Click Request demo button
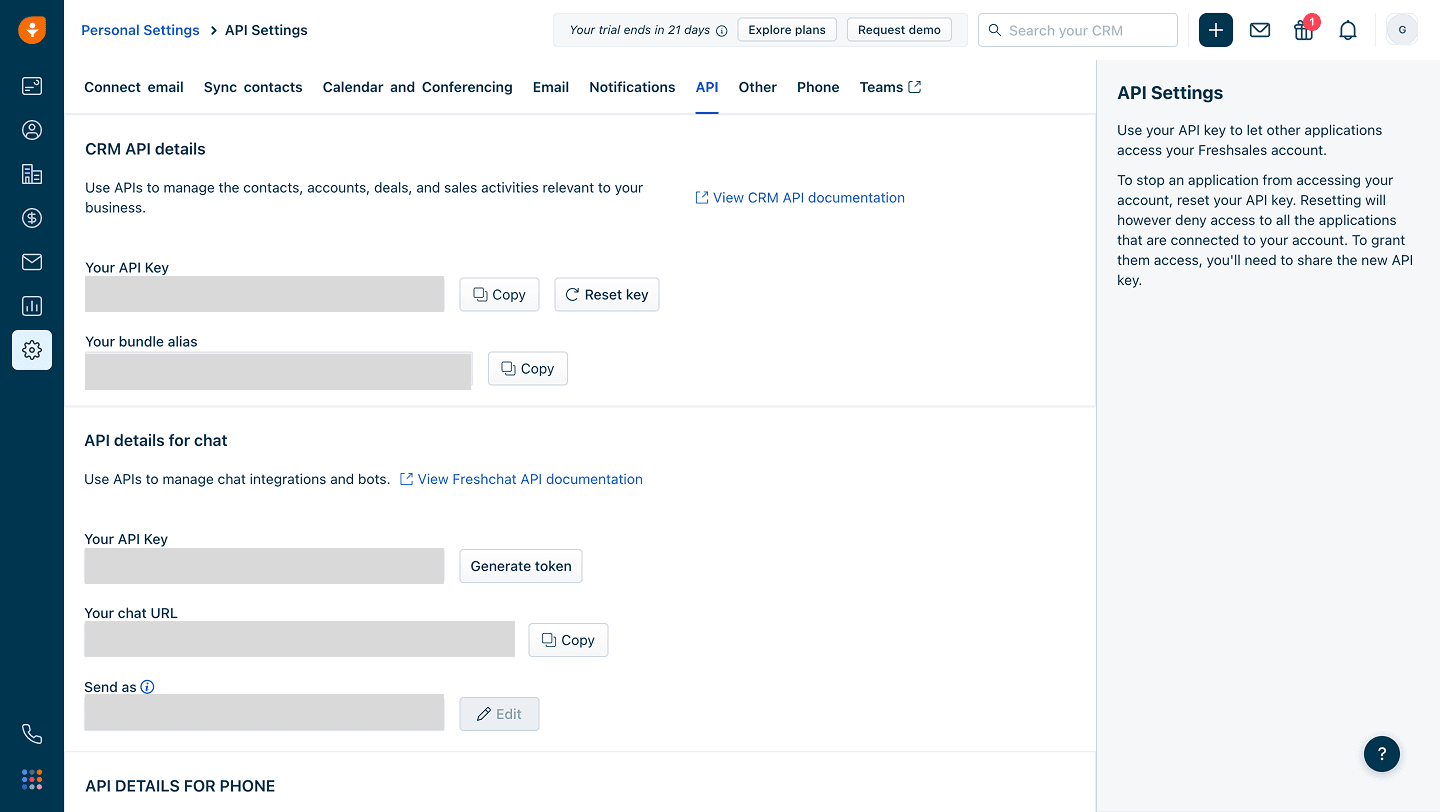The height and width of the screenshot is (812, 1440). tap(899, 30)
